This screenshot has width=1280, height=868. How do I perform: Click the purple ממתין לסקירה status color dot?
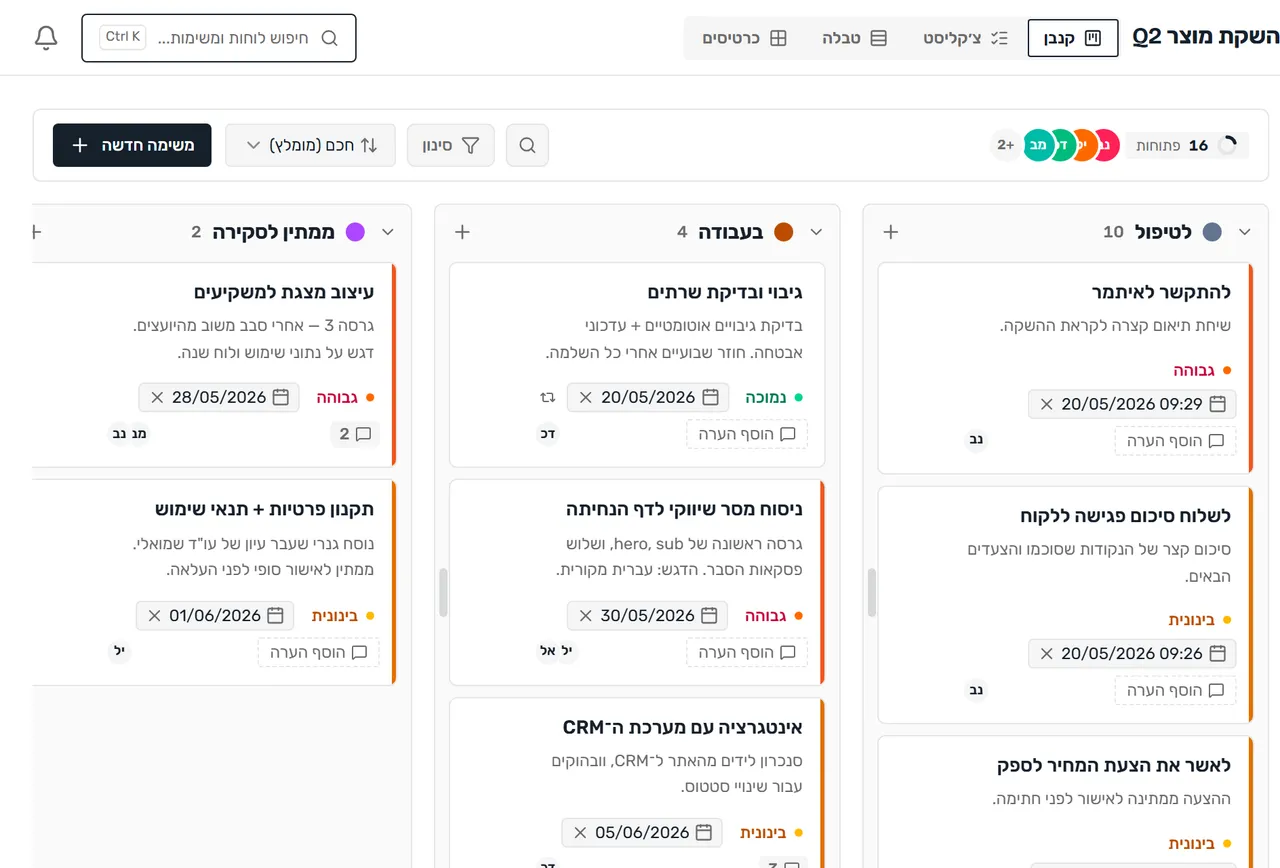coord(355,232)
